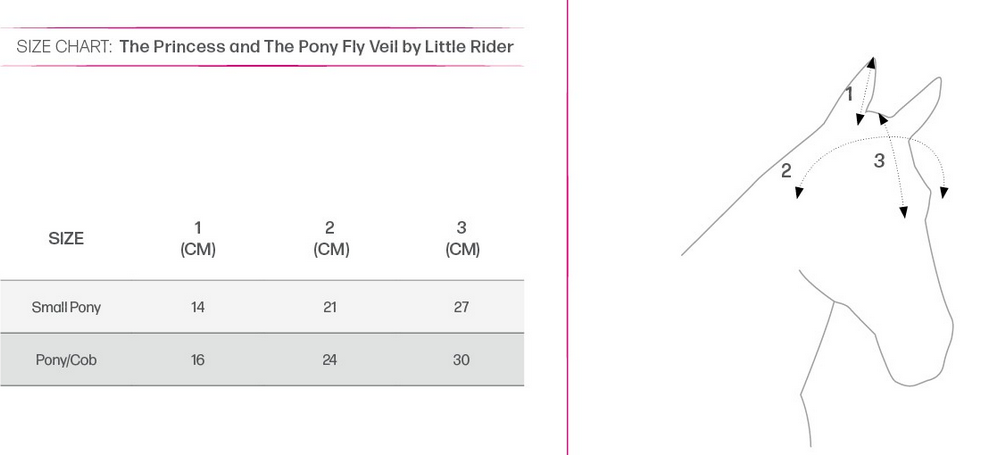Click the measurement 1 (CM) column header
Screen dimensions: 989x455
198,239
